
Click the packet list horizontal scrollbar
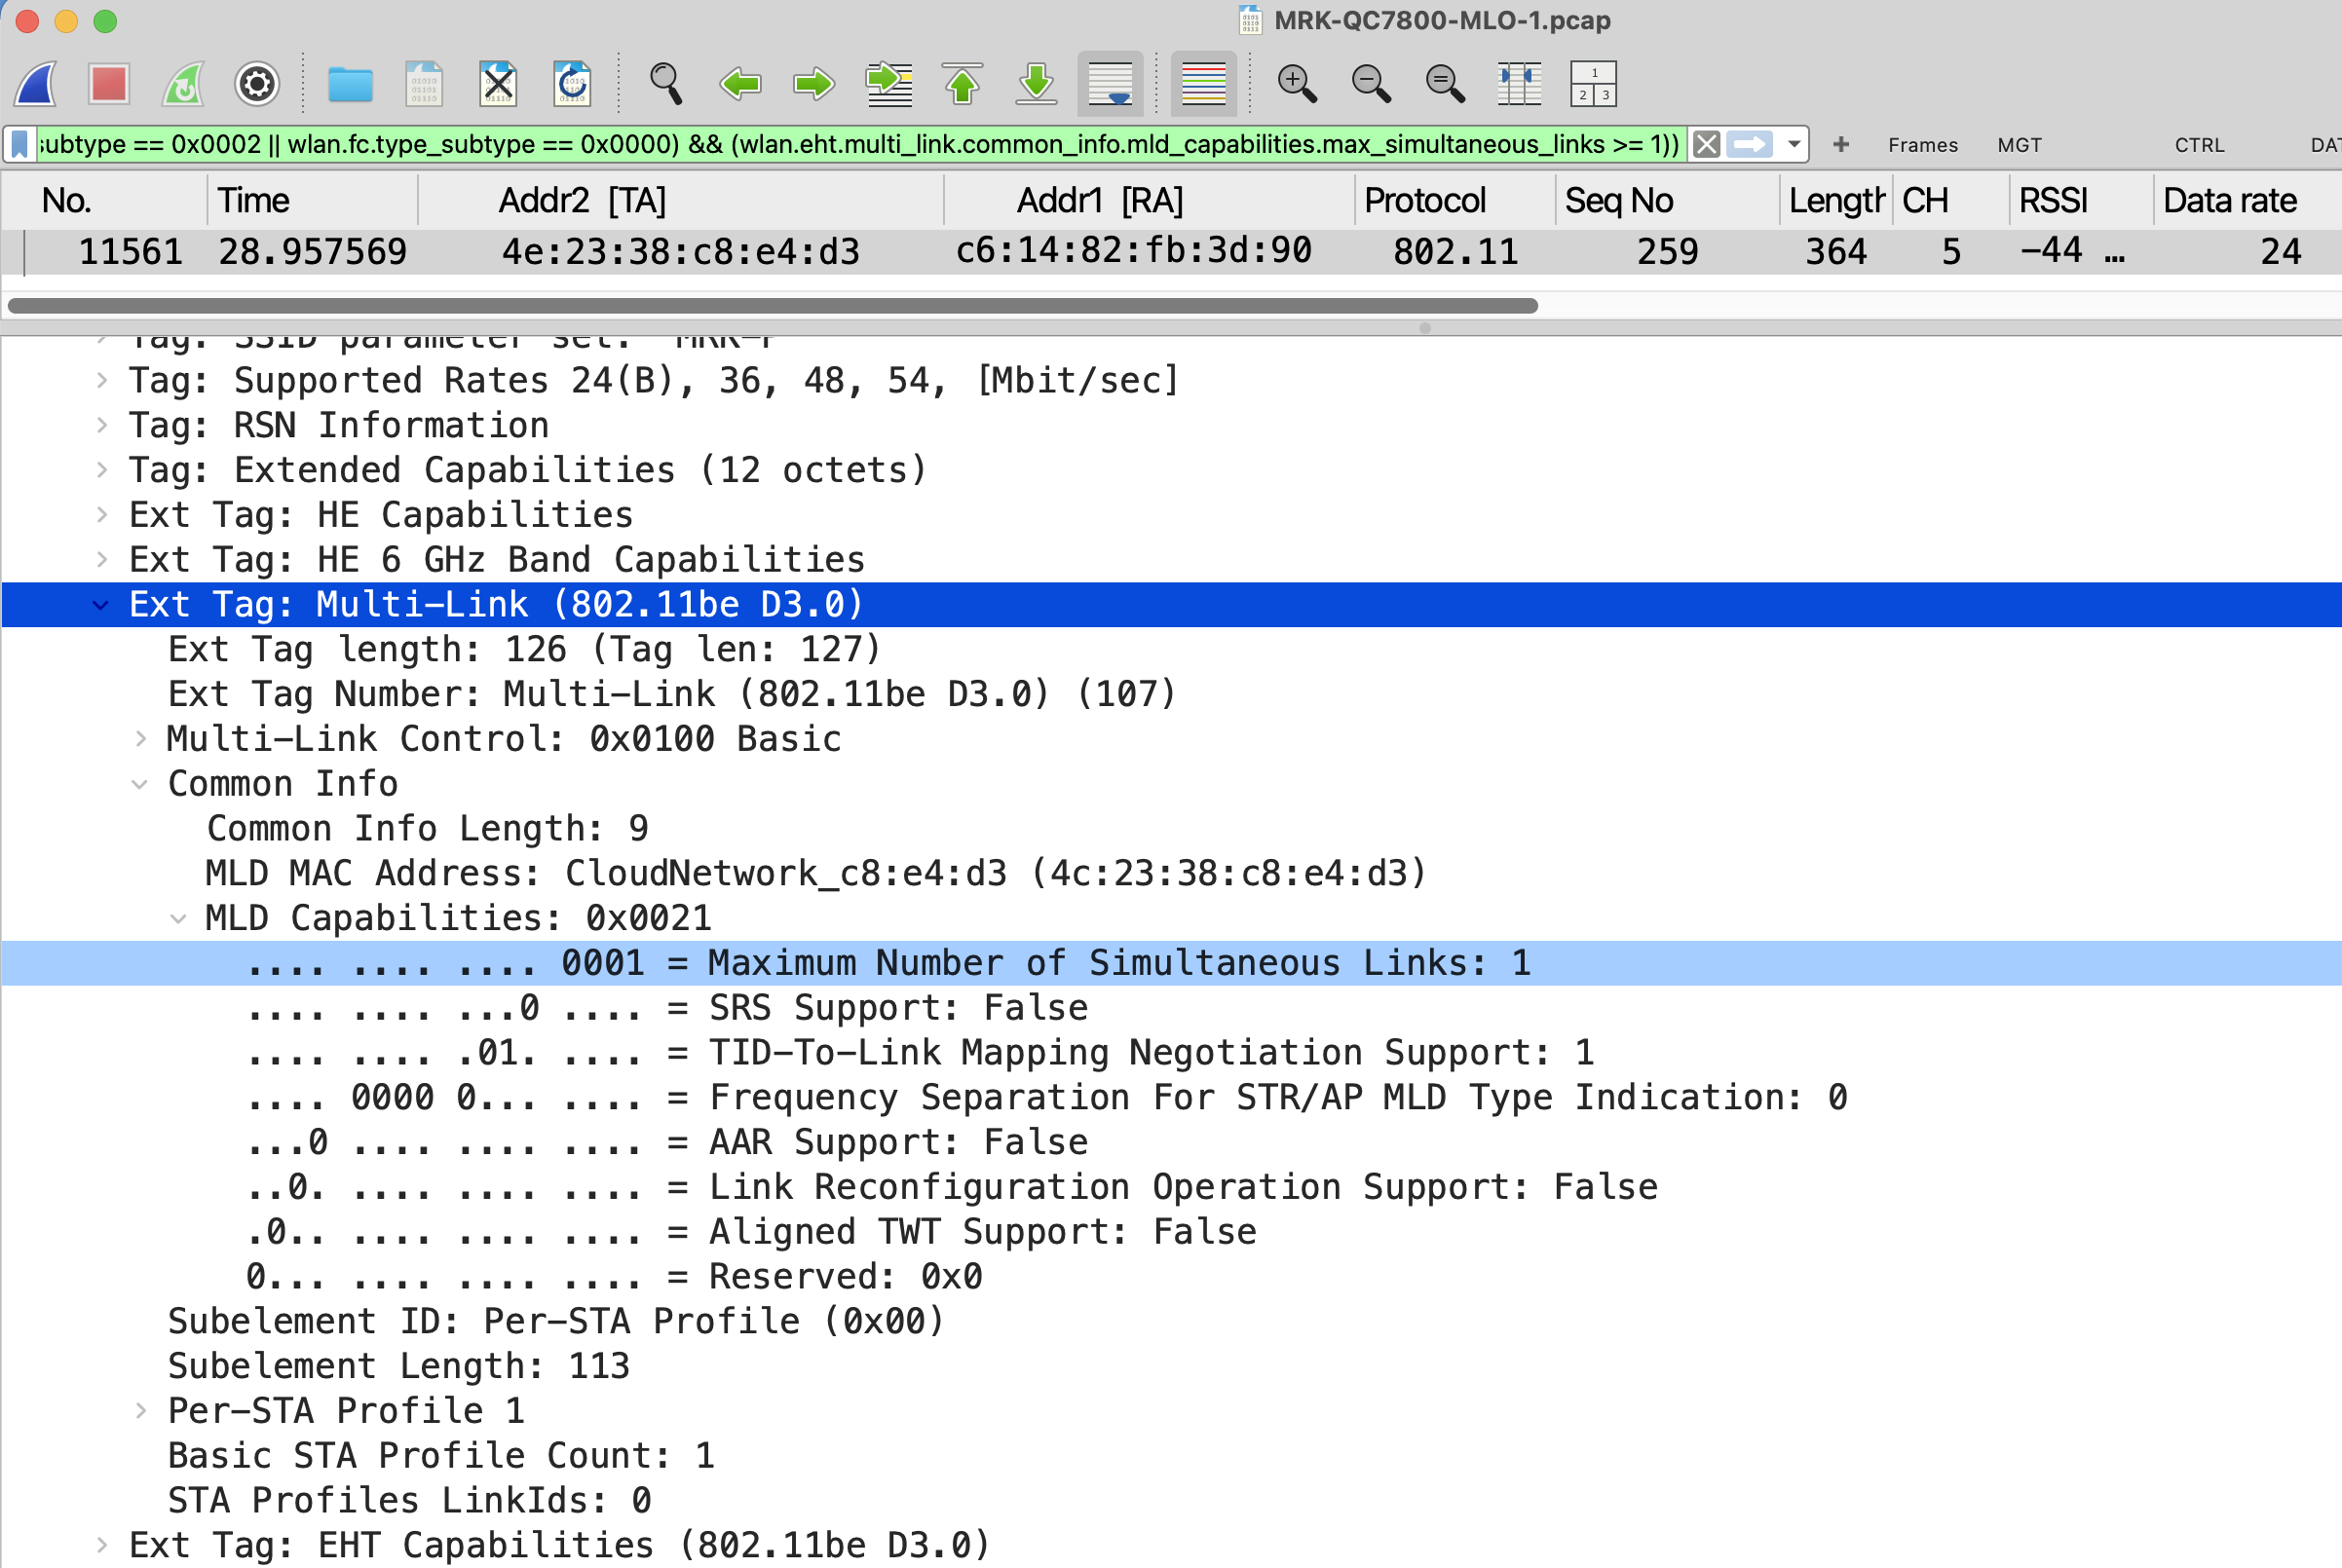click(x=772, y=306)
